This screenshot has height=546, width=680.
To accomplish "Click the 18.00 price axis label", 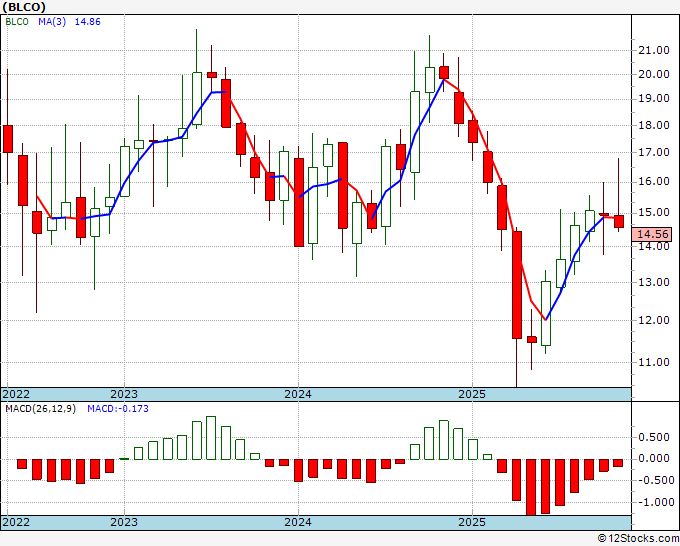I will tap(654, 125).
